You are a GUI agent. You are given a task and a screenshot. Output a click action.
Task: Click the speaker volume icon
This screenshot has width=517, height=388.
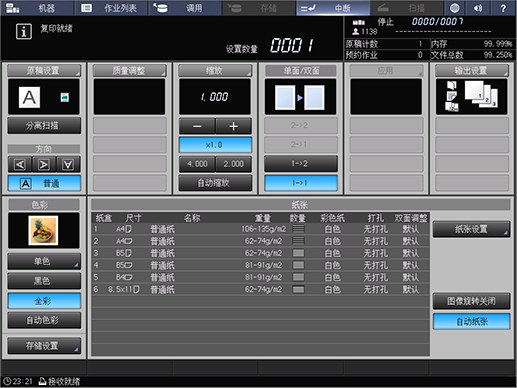coord(478,8)
